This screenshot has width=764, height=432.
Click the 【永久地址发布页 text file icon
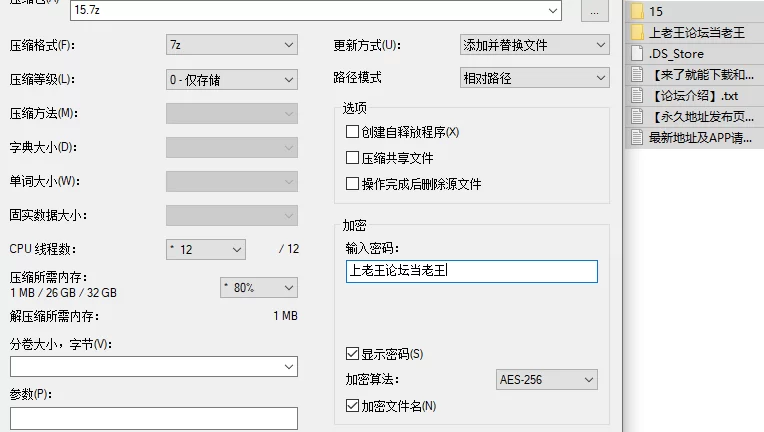(x=637, y=116)
